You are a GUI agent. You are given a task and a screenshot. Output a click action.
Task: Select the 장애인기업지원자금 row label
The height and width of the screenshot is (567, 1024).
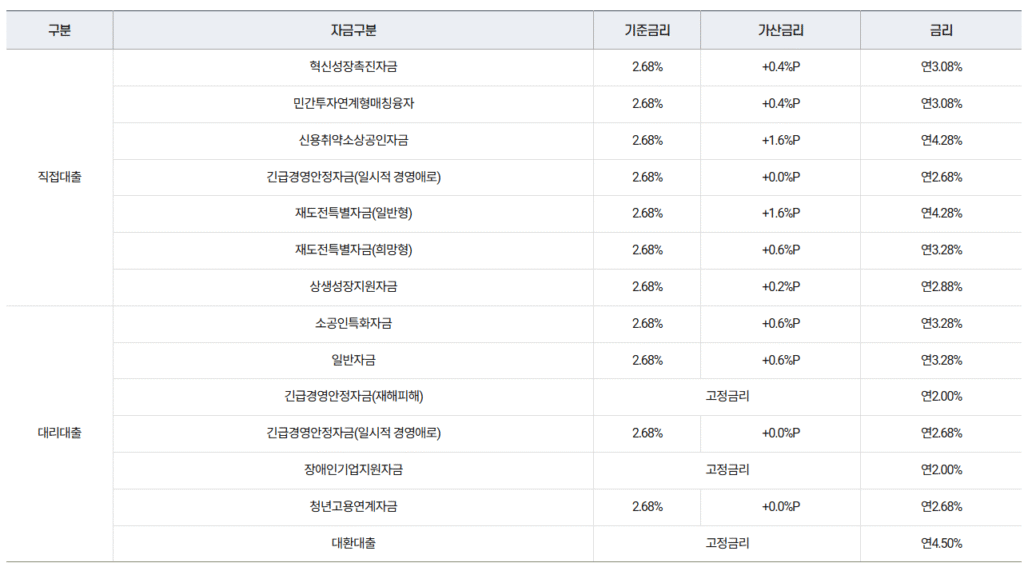point(353,470)
